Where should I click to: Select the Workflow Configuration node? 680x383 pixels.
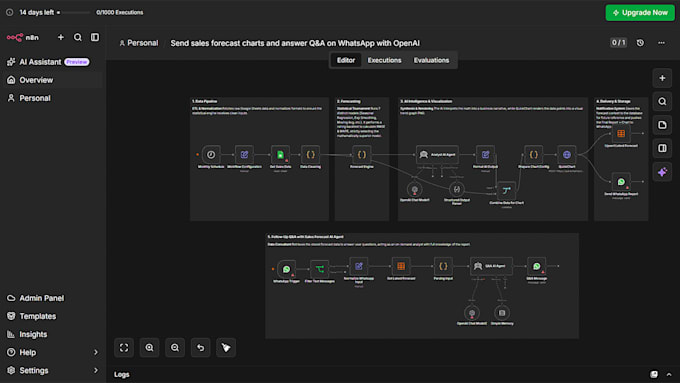pyautogui.click(x=244, y=154)
